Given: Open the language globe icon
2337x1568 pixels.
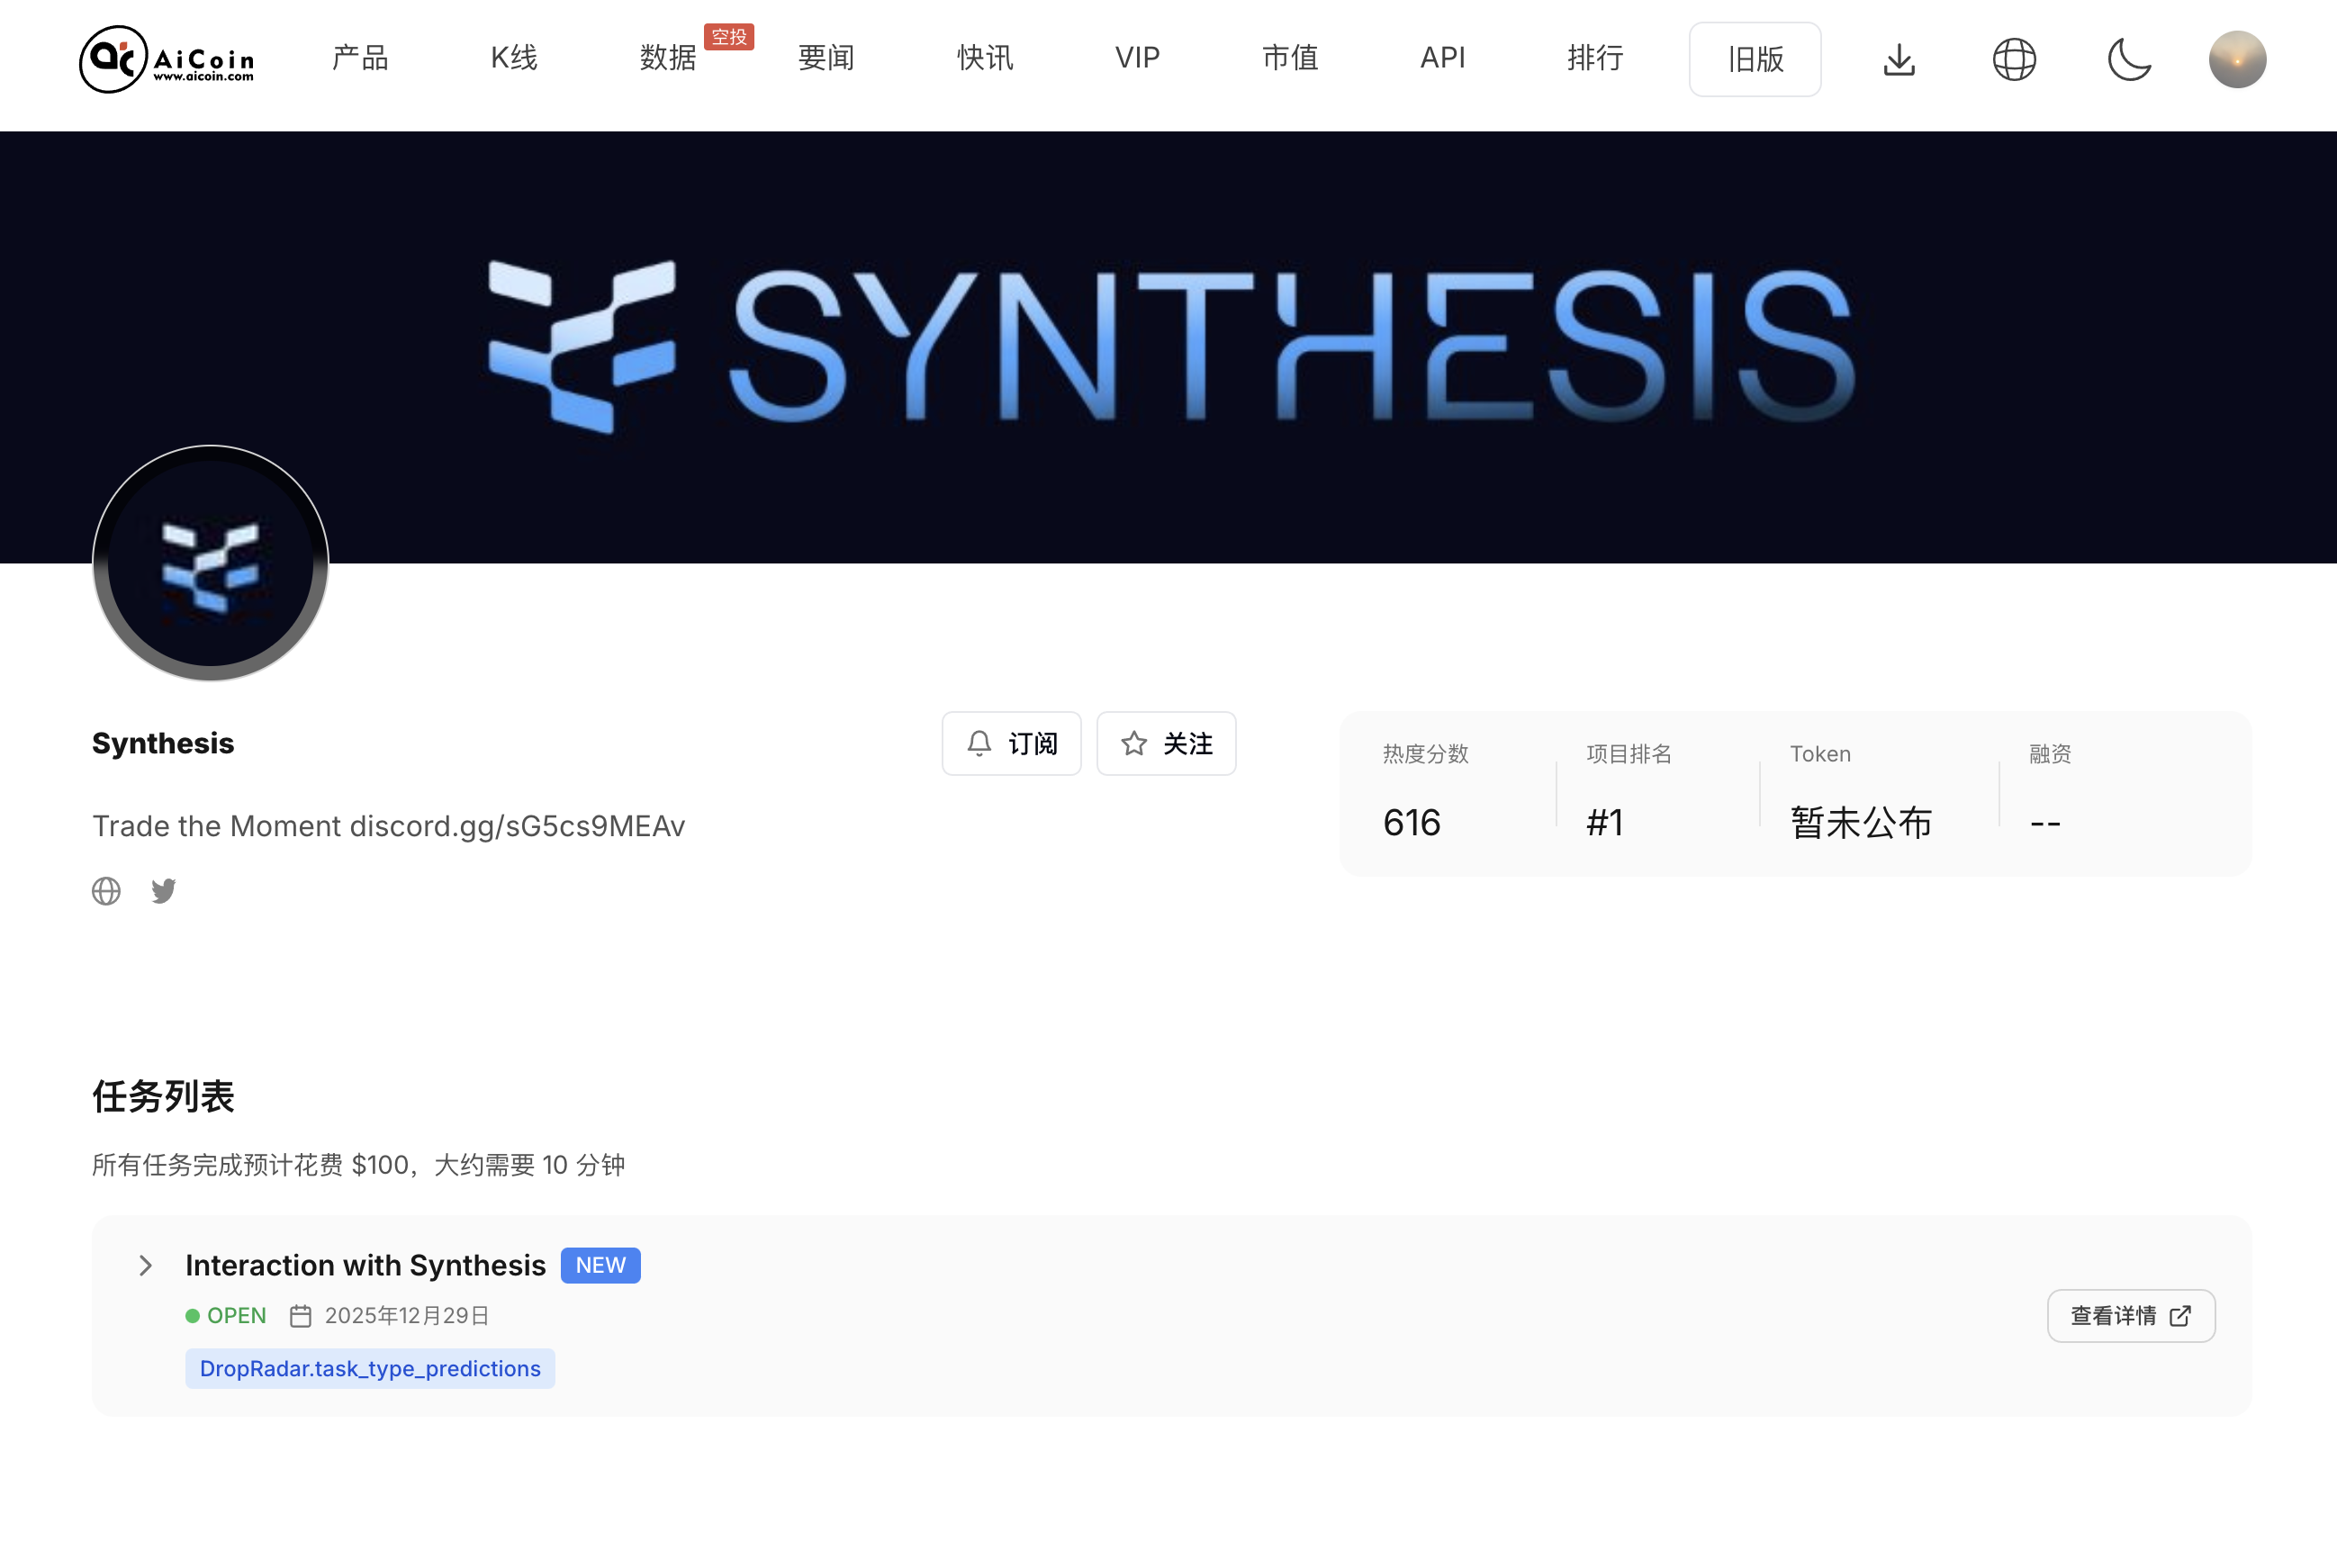Looking at the screenshot, I should click(x=2013, y=59).
